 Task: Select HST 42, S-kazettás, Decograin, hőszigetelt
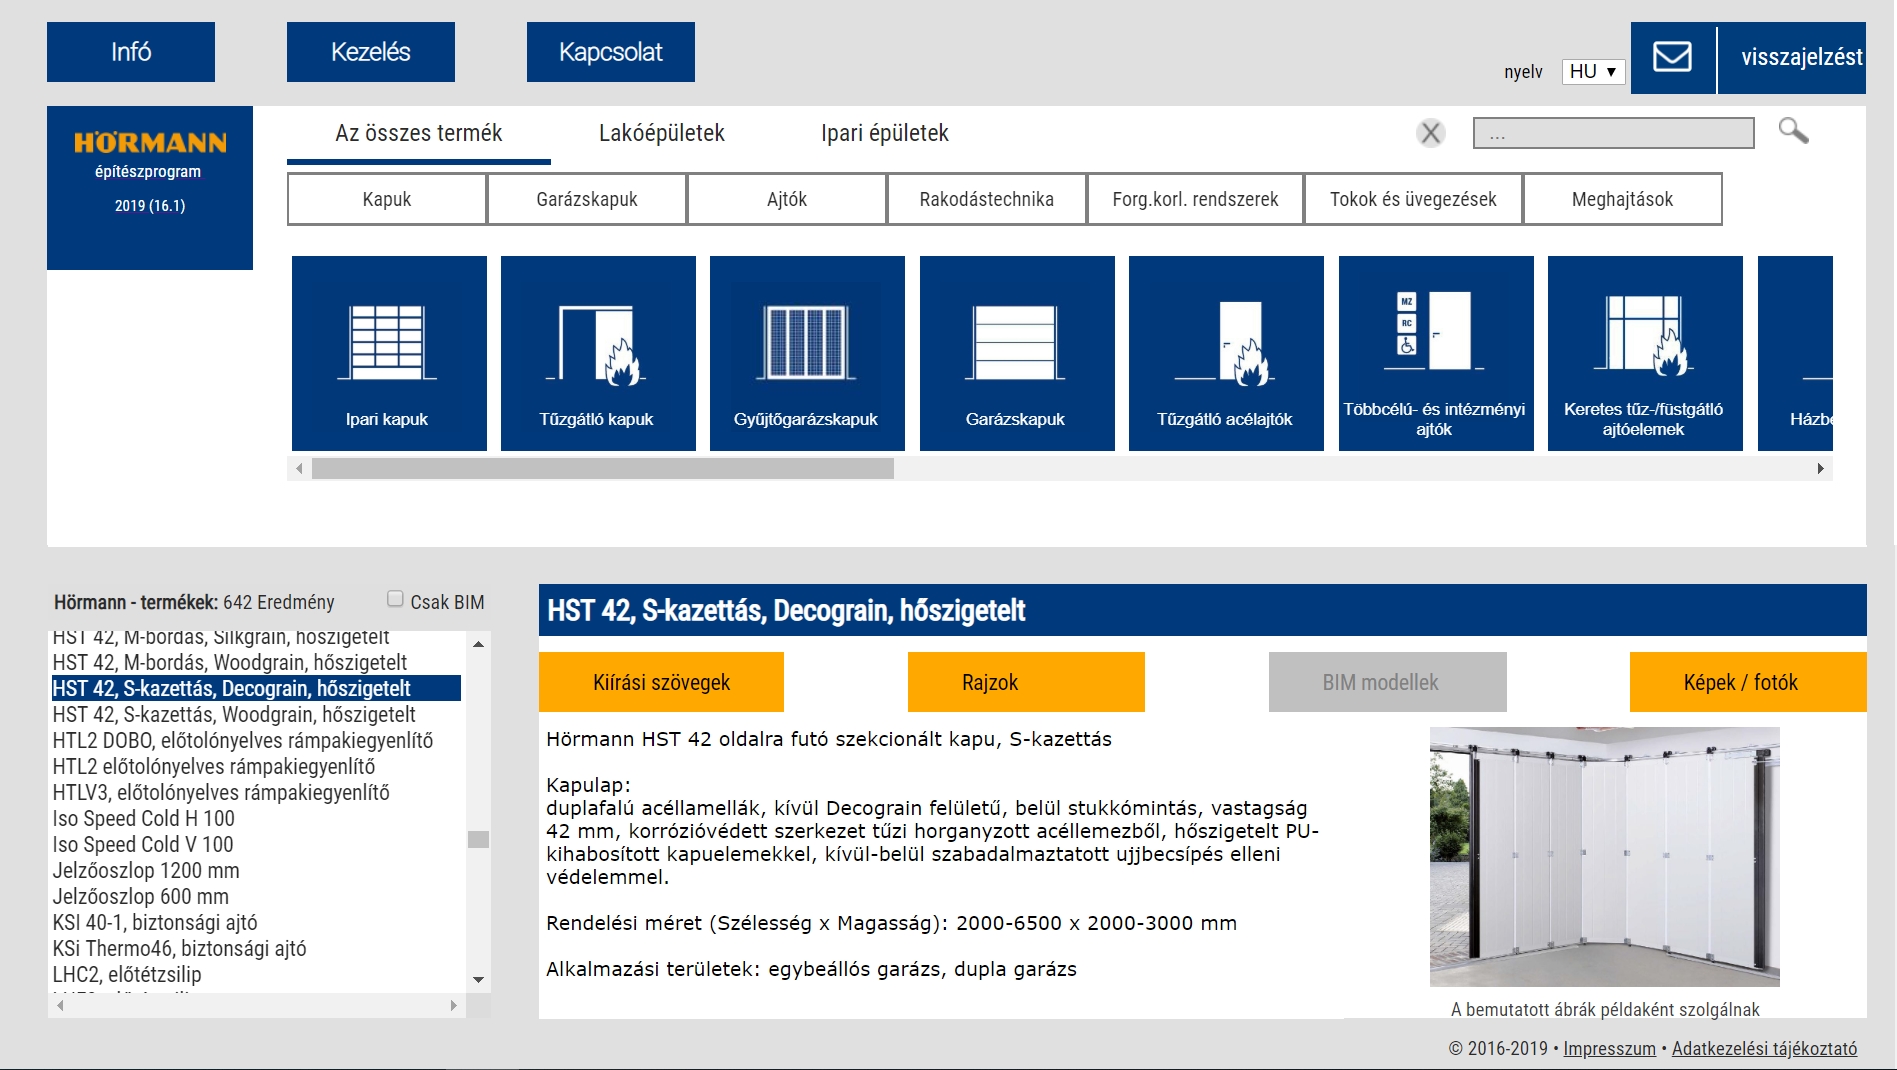pyautogui.click(x=256, y=688)
